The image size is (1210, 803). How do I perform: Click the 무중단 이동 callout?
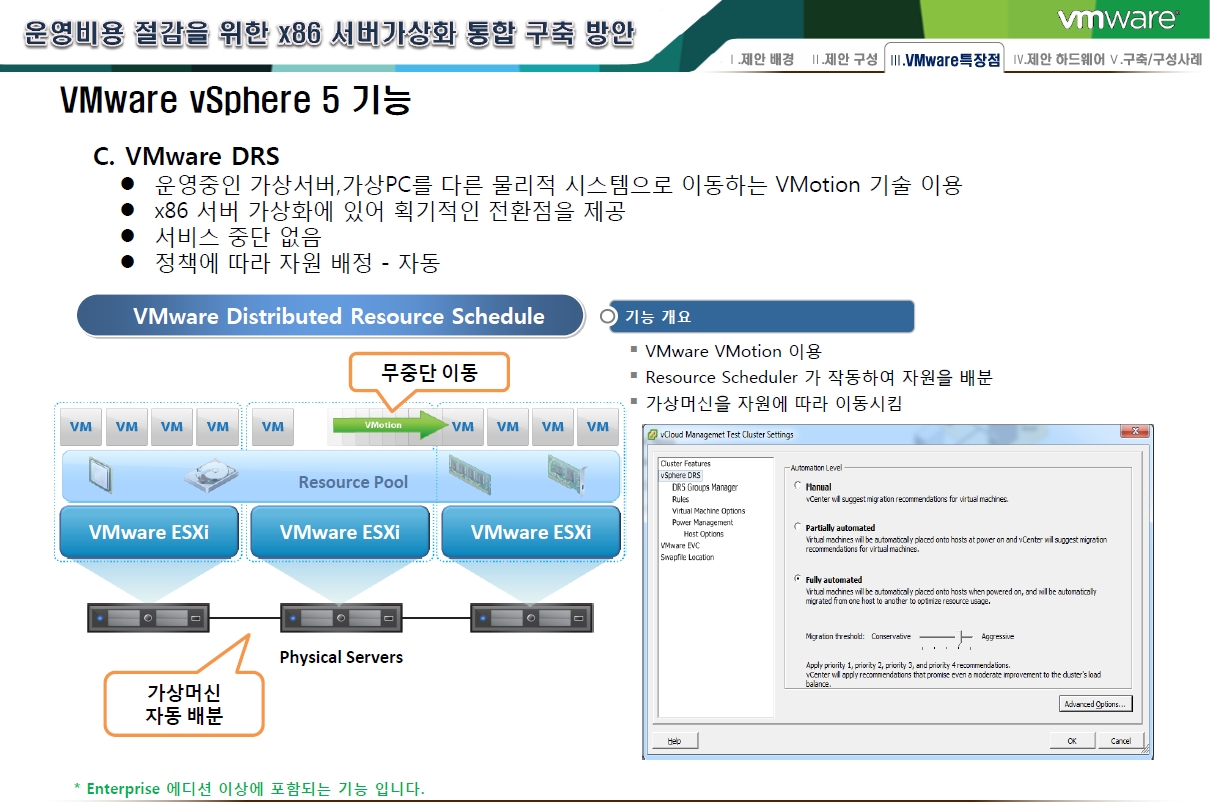click(430, 374)
